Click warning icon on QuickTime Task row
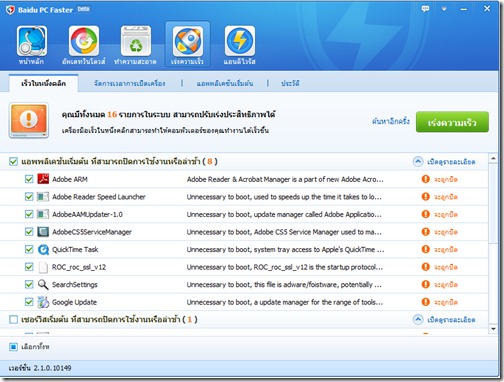Screen dimensions: 504x382 tap(426, 249)
